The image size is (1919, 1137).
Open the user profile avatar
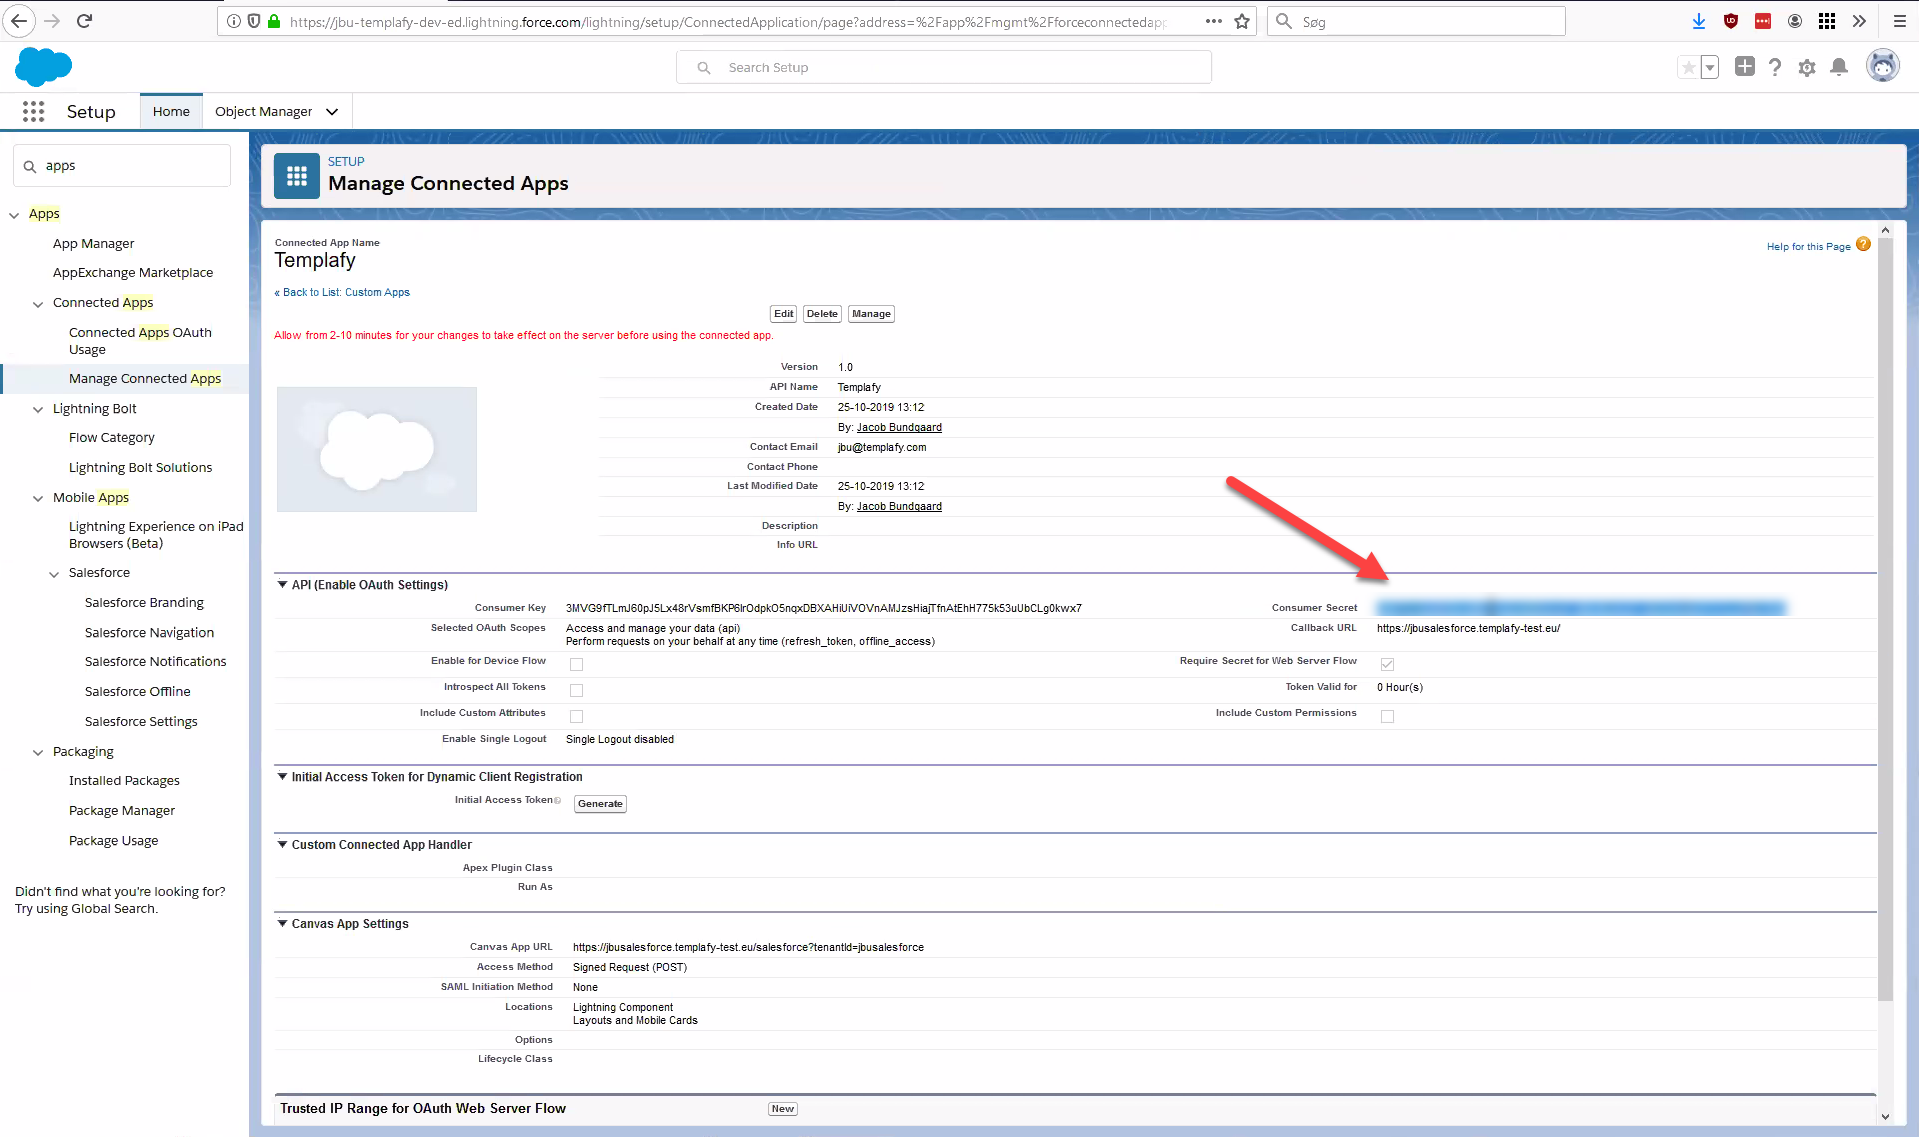[1883, 67]
